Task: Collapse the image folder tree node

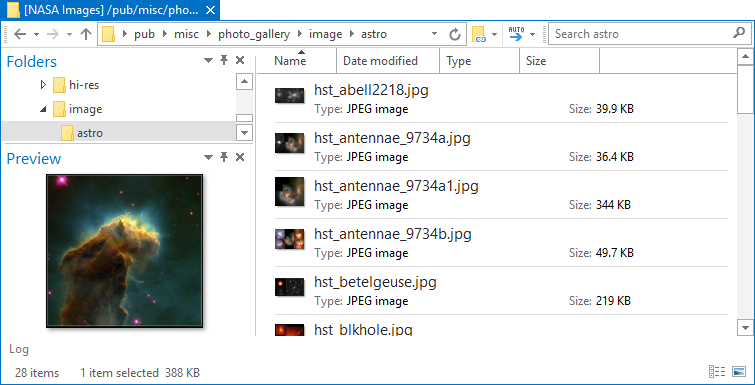Action: (43, 110)
